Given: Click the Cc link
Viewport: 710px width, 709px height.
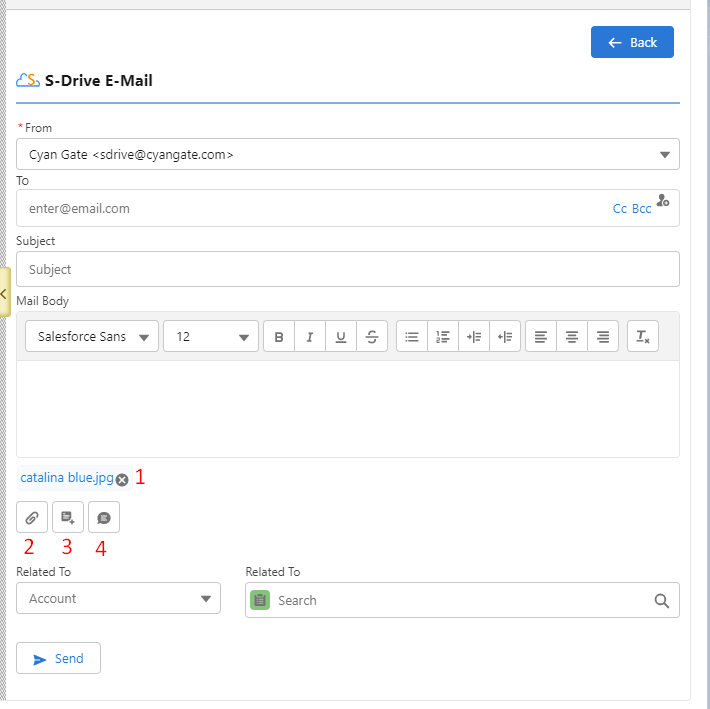Looking at the screenshot, I should pos(619,209).
